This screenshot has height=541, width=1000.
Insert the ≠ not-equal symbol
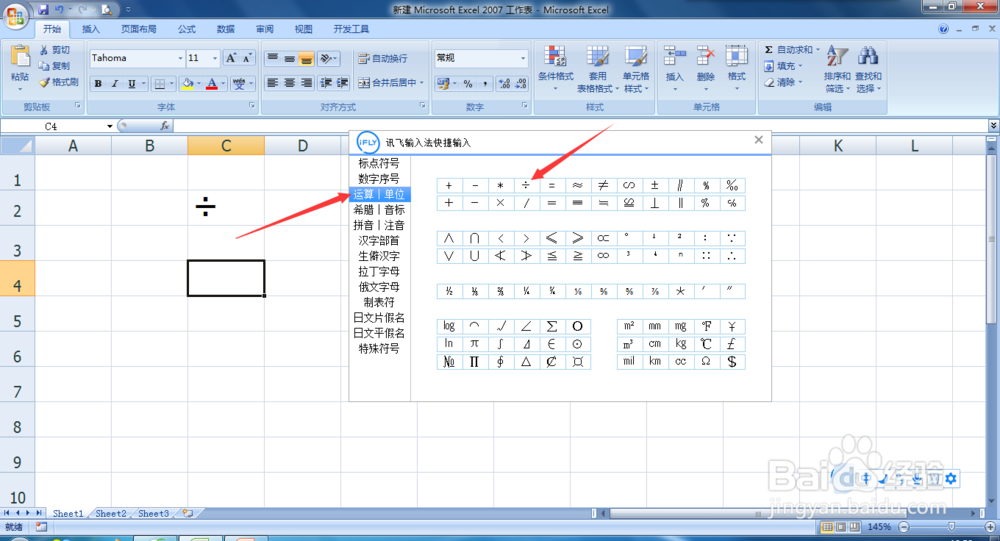point(603,185)
